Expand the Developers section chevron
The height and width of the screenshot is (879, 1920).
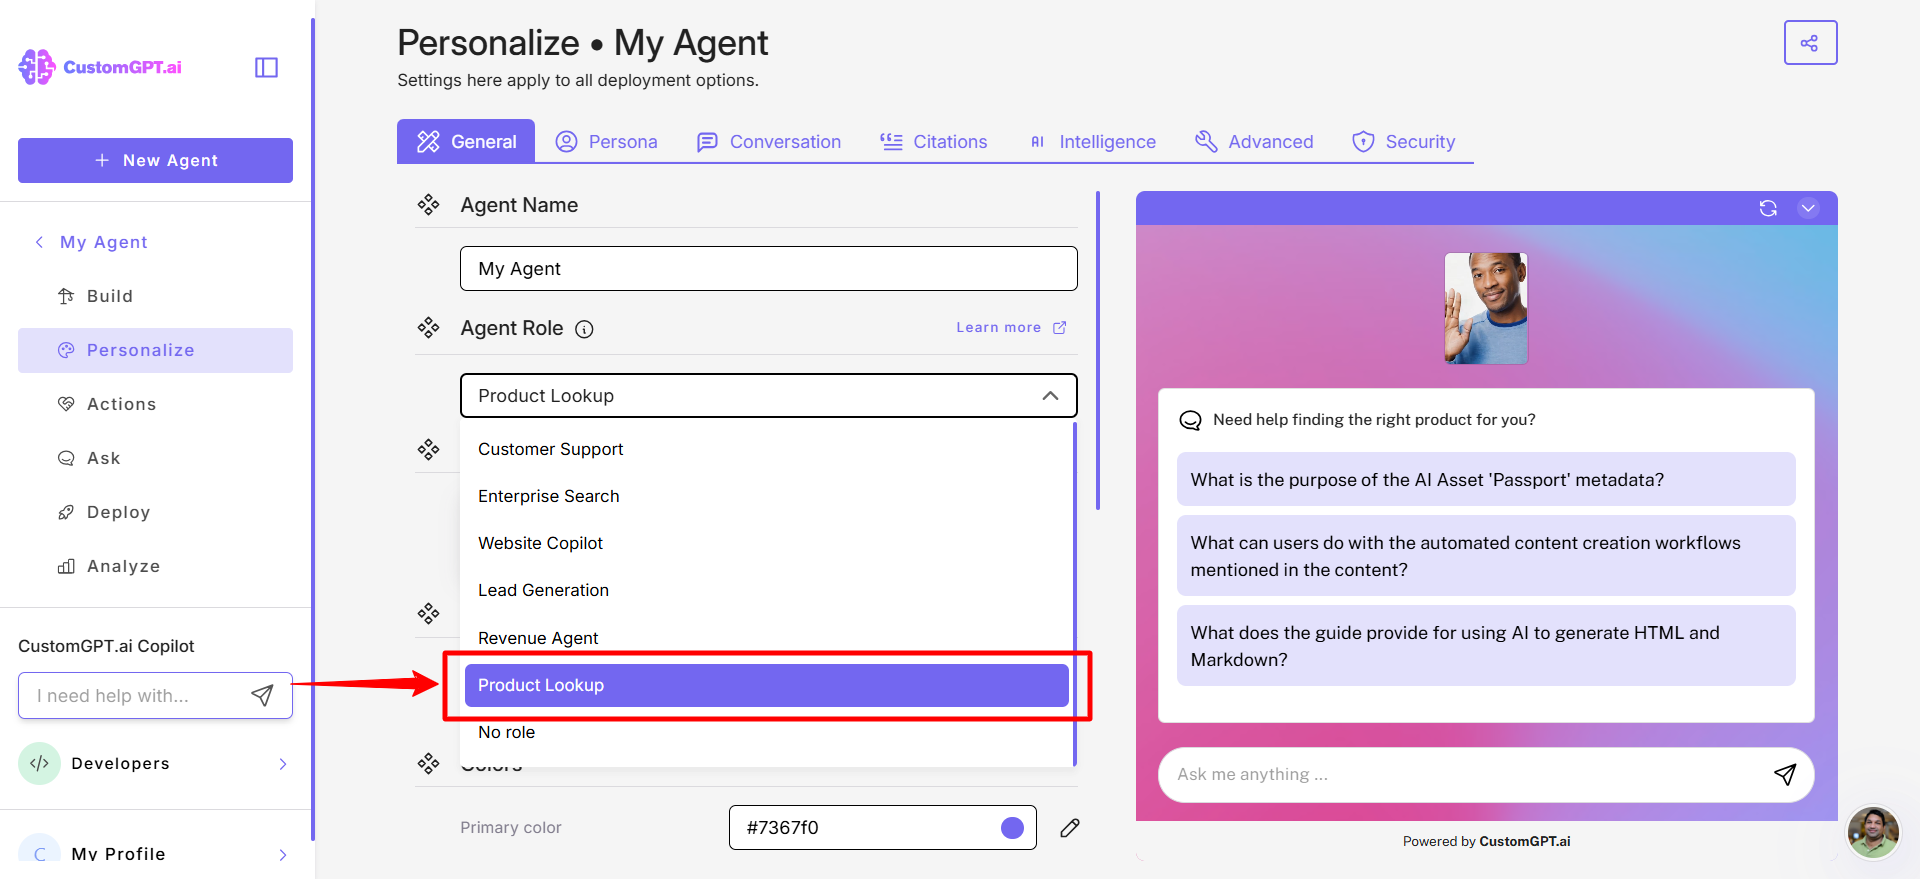(x=283, y=764)
